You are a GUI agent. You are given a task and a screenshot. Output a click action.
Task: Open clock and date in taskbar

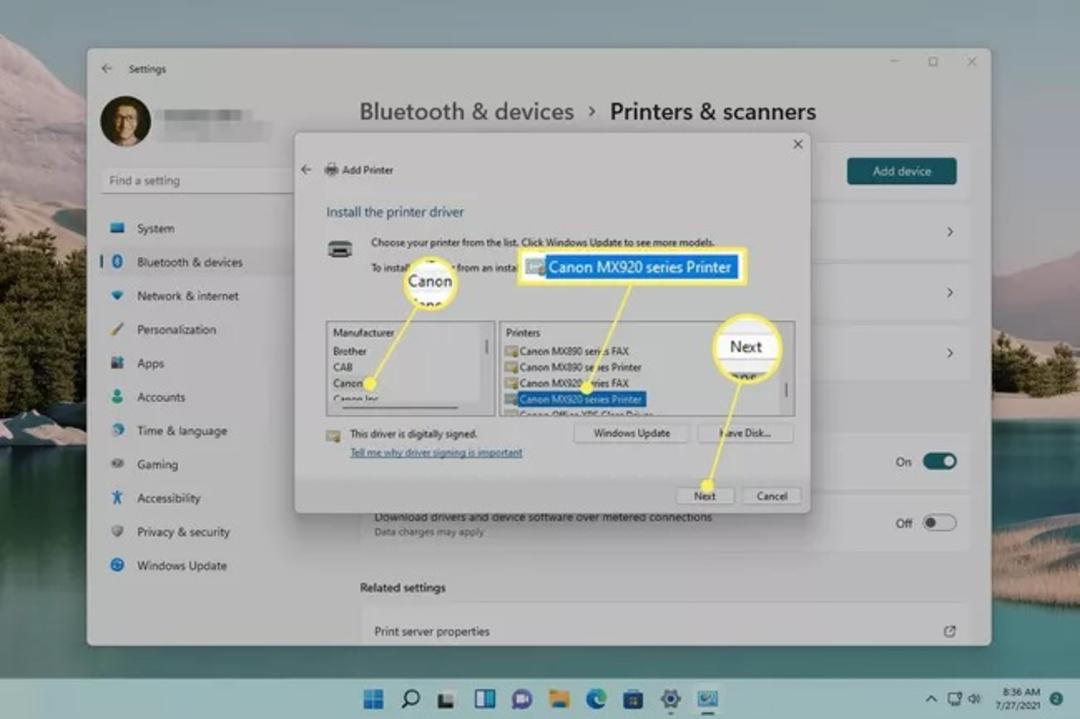pyautogui.click(x=1017, y=699)
